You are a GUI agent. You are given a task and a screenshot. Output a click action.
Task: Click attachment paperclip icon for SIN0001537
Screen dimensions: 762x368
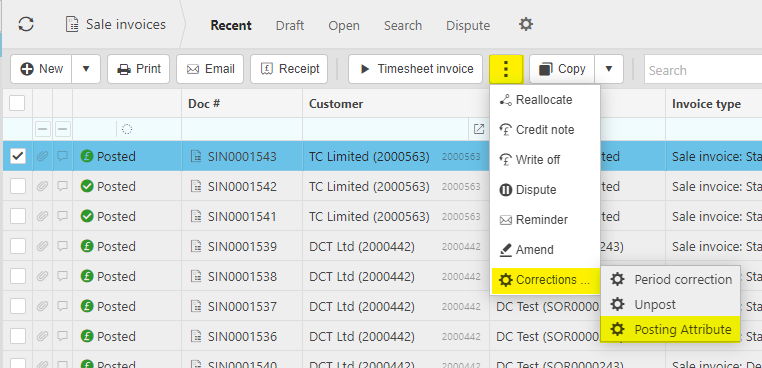tap(42, 306)
